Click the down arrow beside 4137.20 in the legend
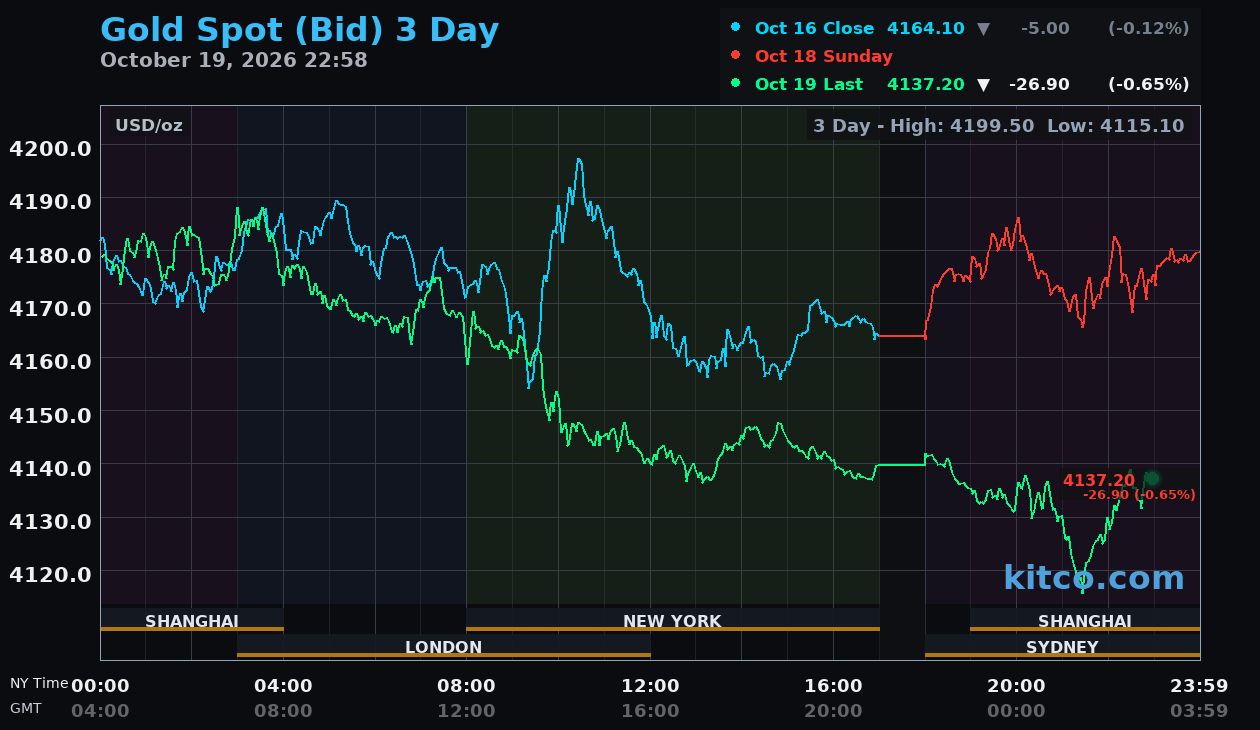 pos(983,85)
